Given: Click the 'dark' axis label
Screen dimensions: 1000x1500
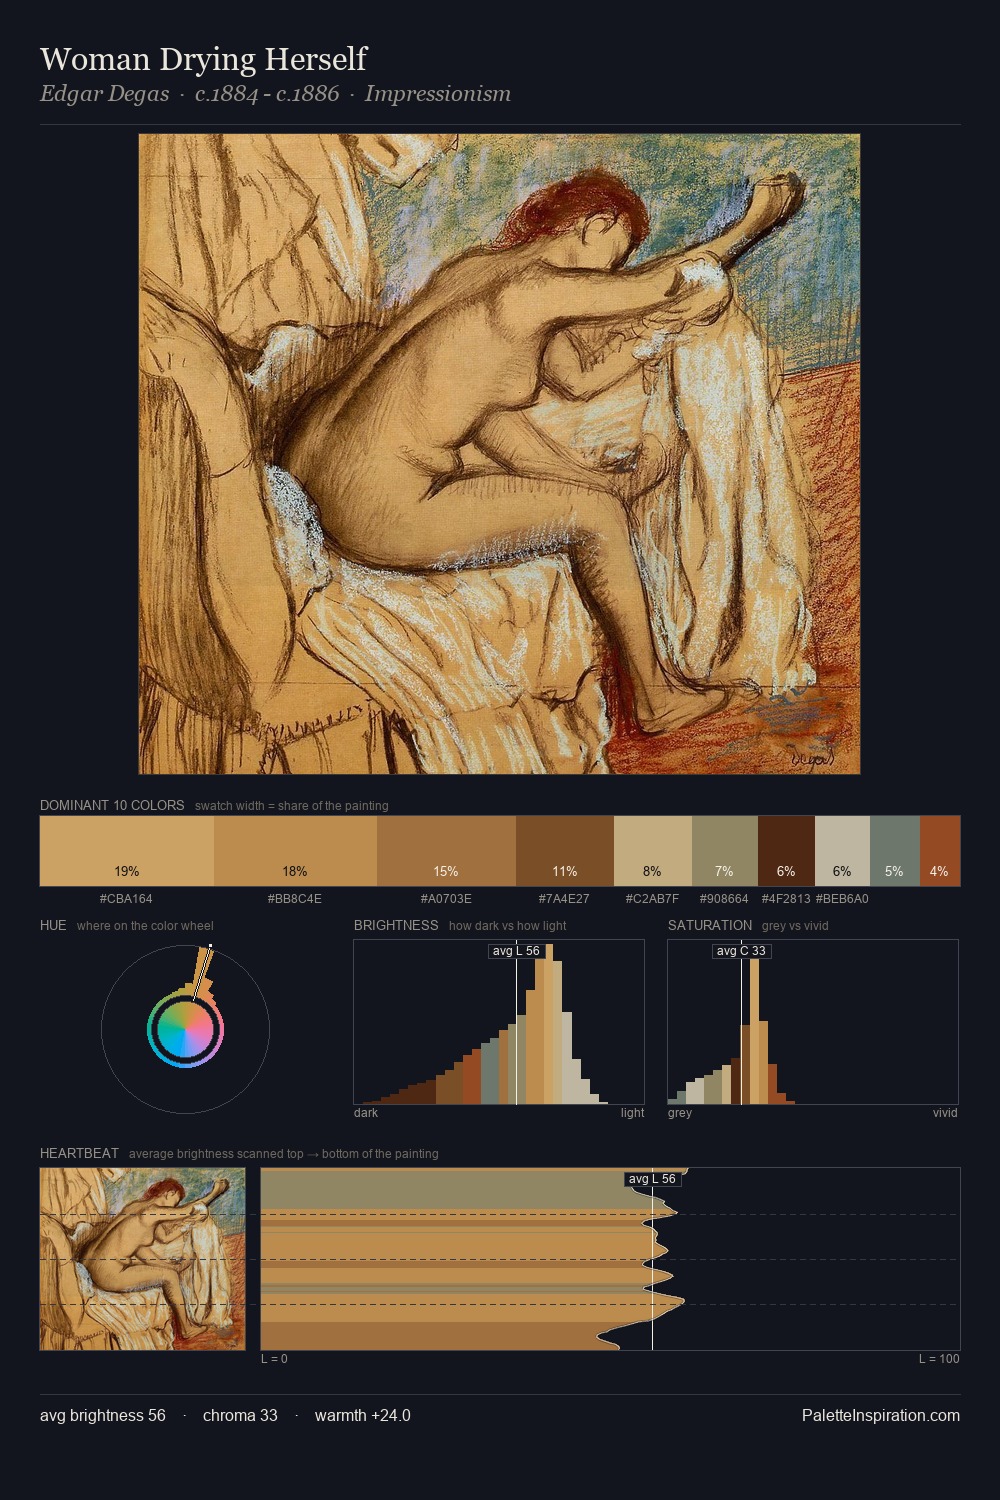Looking at the screenshot, I should coord(366,1113).
